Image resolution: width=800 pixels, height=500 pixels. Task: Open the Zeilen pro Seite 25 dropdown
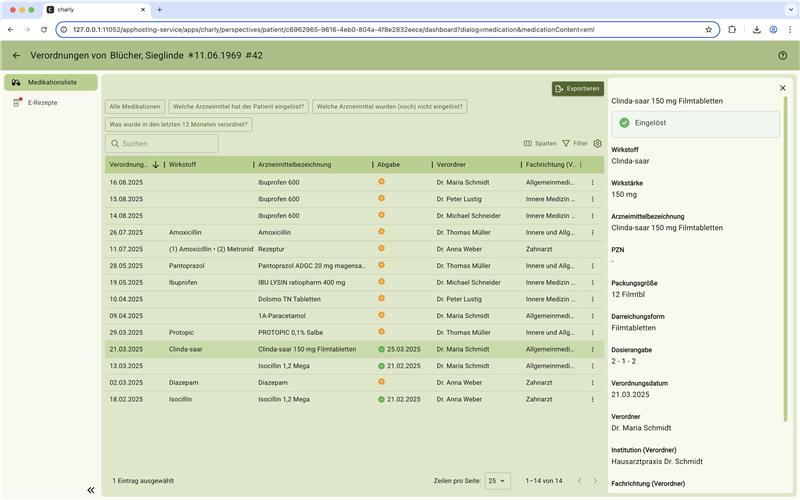[497, 481]
